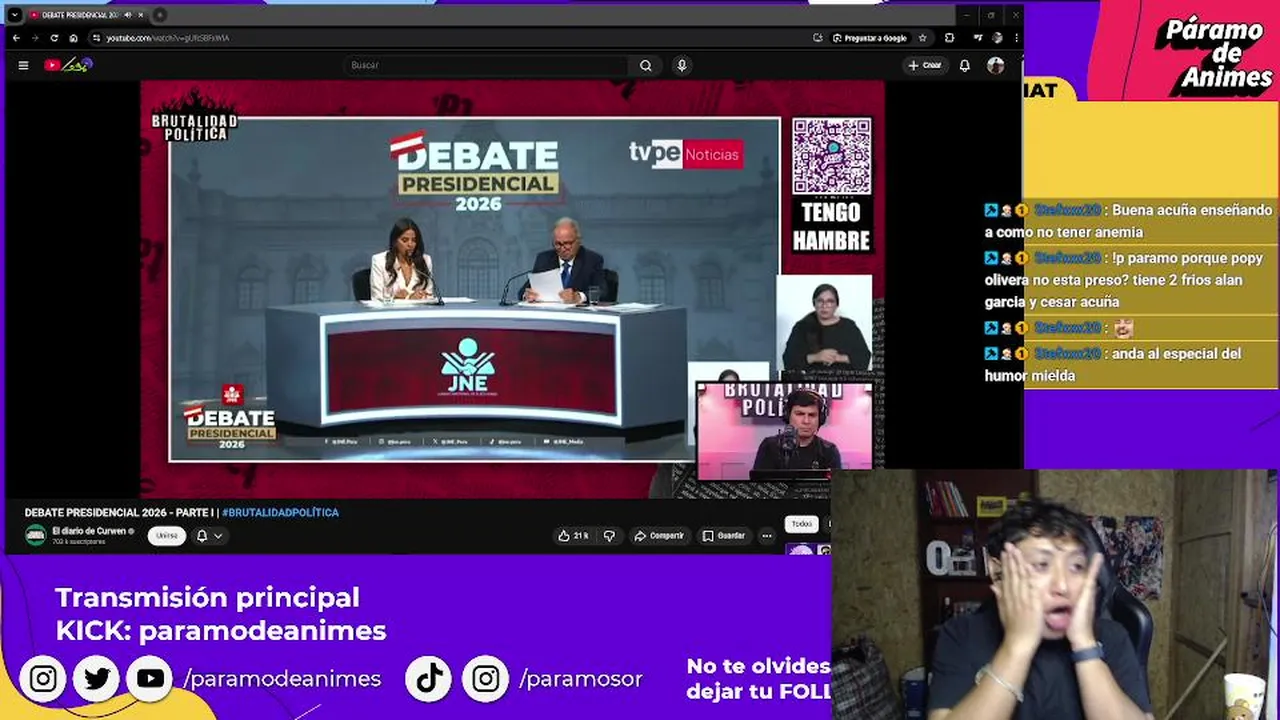Screen dimensions: 1280x720
Task: Like the video with thumbs up 21 k
Action: (x=574, y=536)
